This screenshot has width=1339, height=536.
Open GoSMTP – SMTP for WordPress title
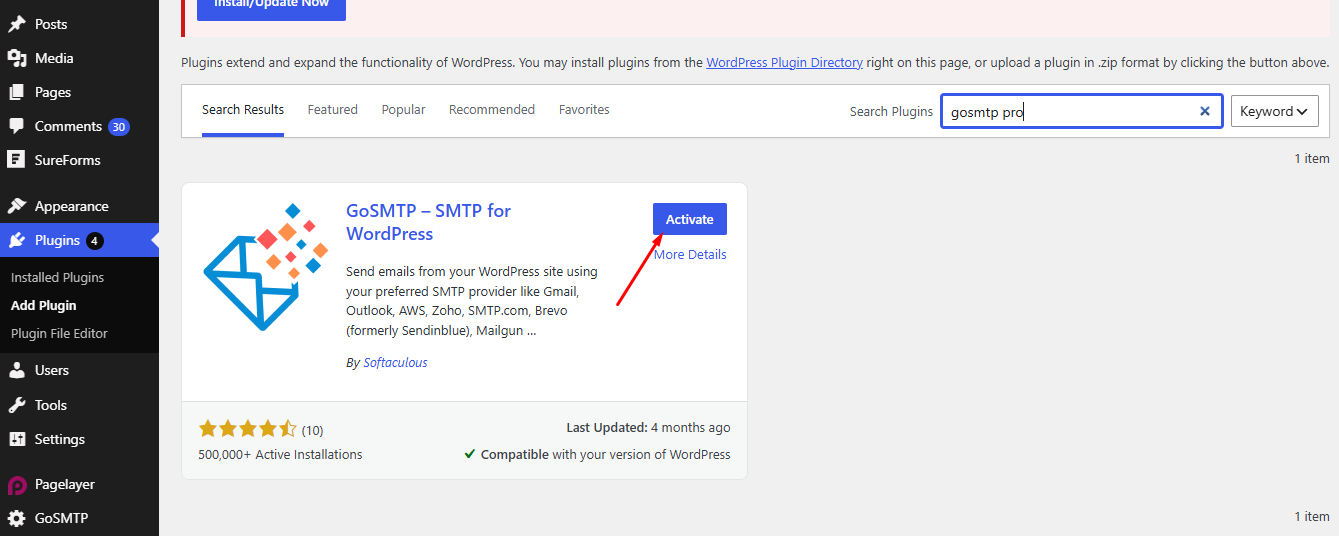(x=429, y=222)
